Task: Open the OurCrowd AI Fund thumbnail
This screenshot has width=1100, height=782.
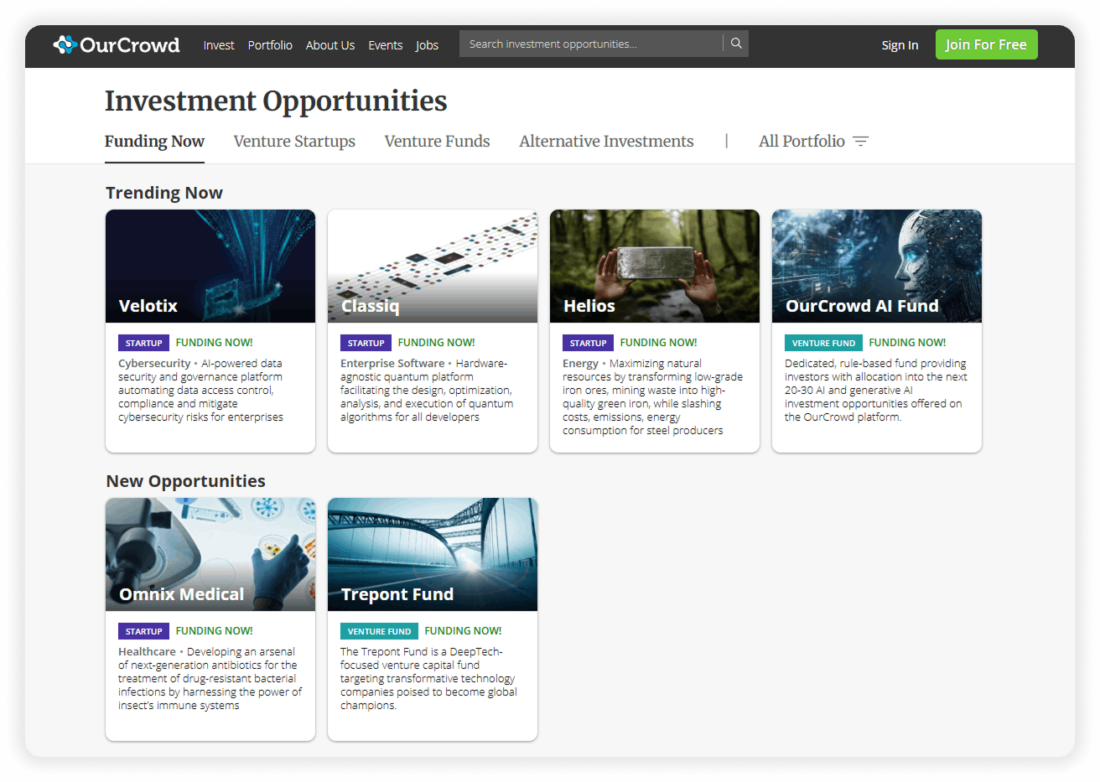Action: tap(876, 265)
